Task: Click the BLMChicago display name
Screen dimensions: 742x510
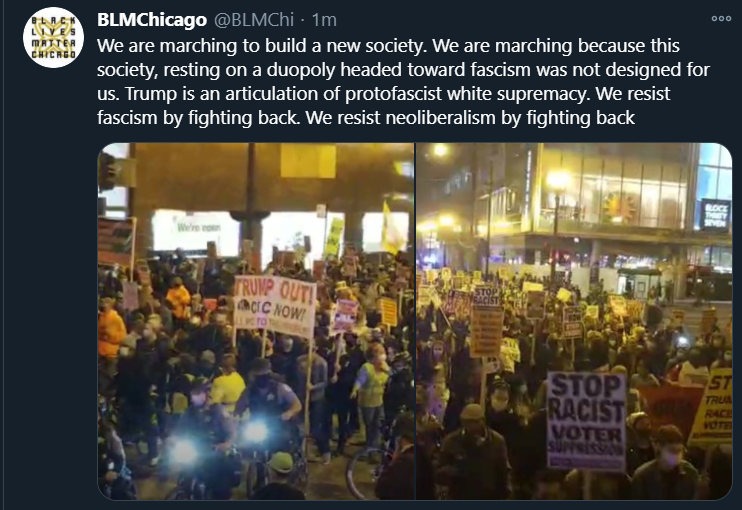Action: pyautogui.click(x=152, y=20)
